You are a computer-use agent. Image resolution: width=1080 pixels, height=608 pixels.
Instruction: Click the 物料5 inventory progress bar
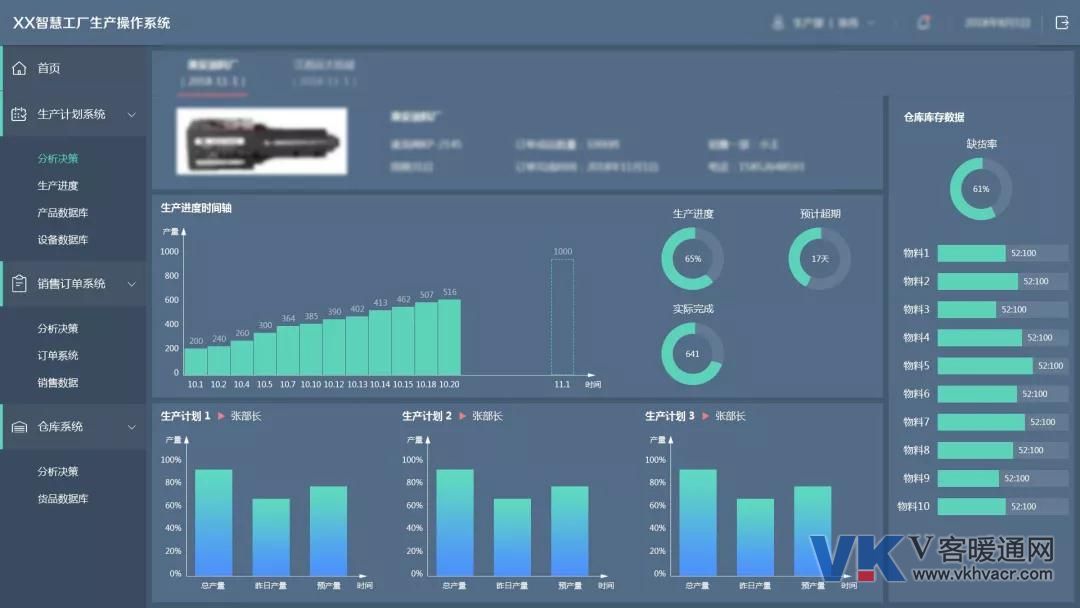[1003, 366]
